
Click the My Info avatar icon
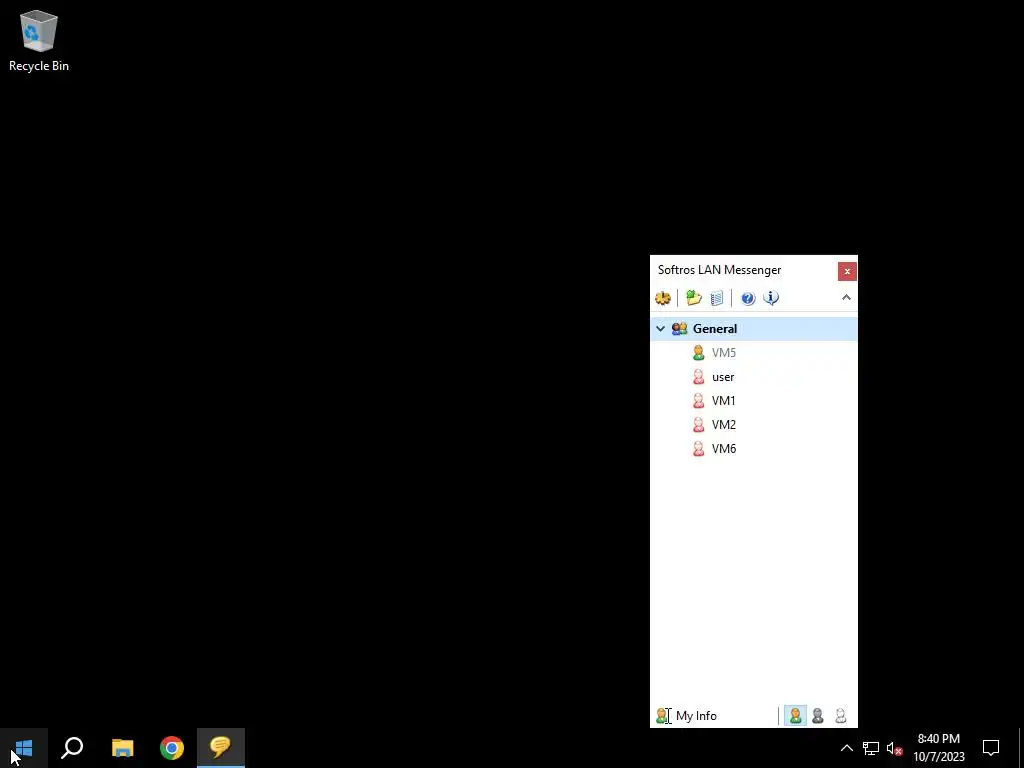(662, 716)
